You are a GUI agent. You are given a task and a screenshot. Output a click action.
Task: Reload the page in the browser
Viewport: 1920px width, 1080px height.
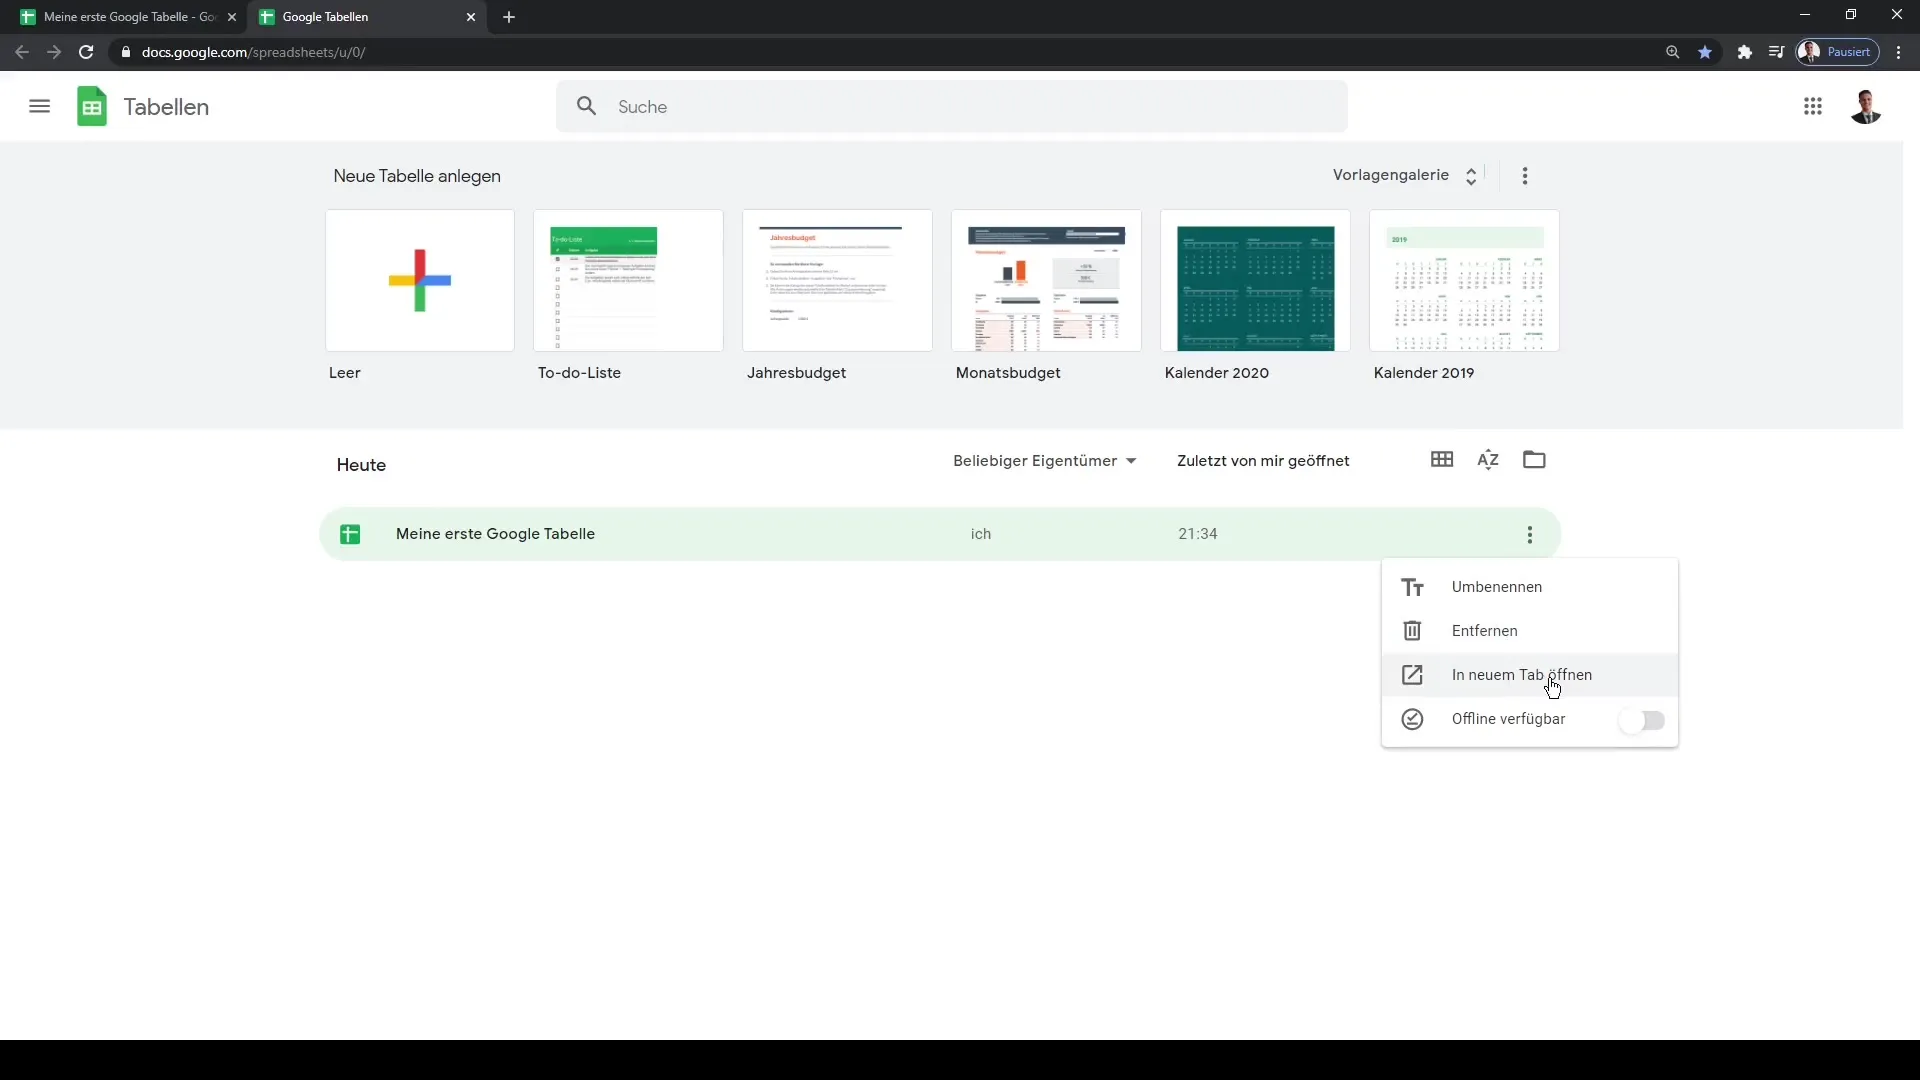click(86, 52)
